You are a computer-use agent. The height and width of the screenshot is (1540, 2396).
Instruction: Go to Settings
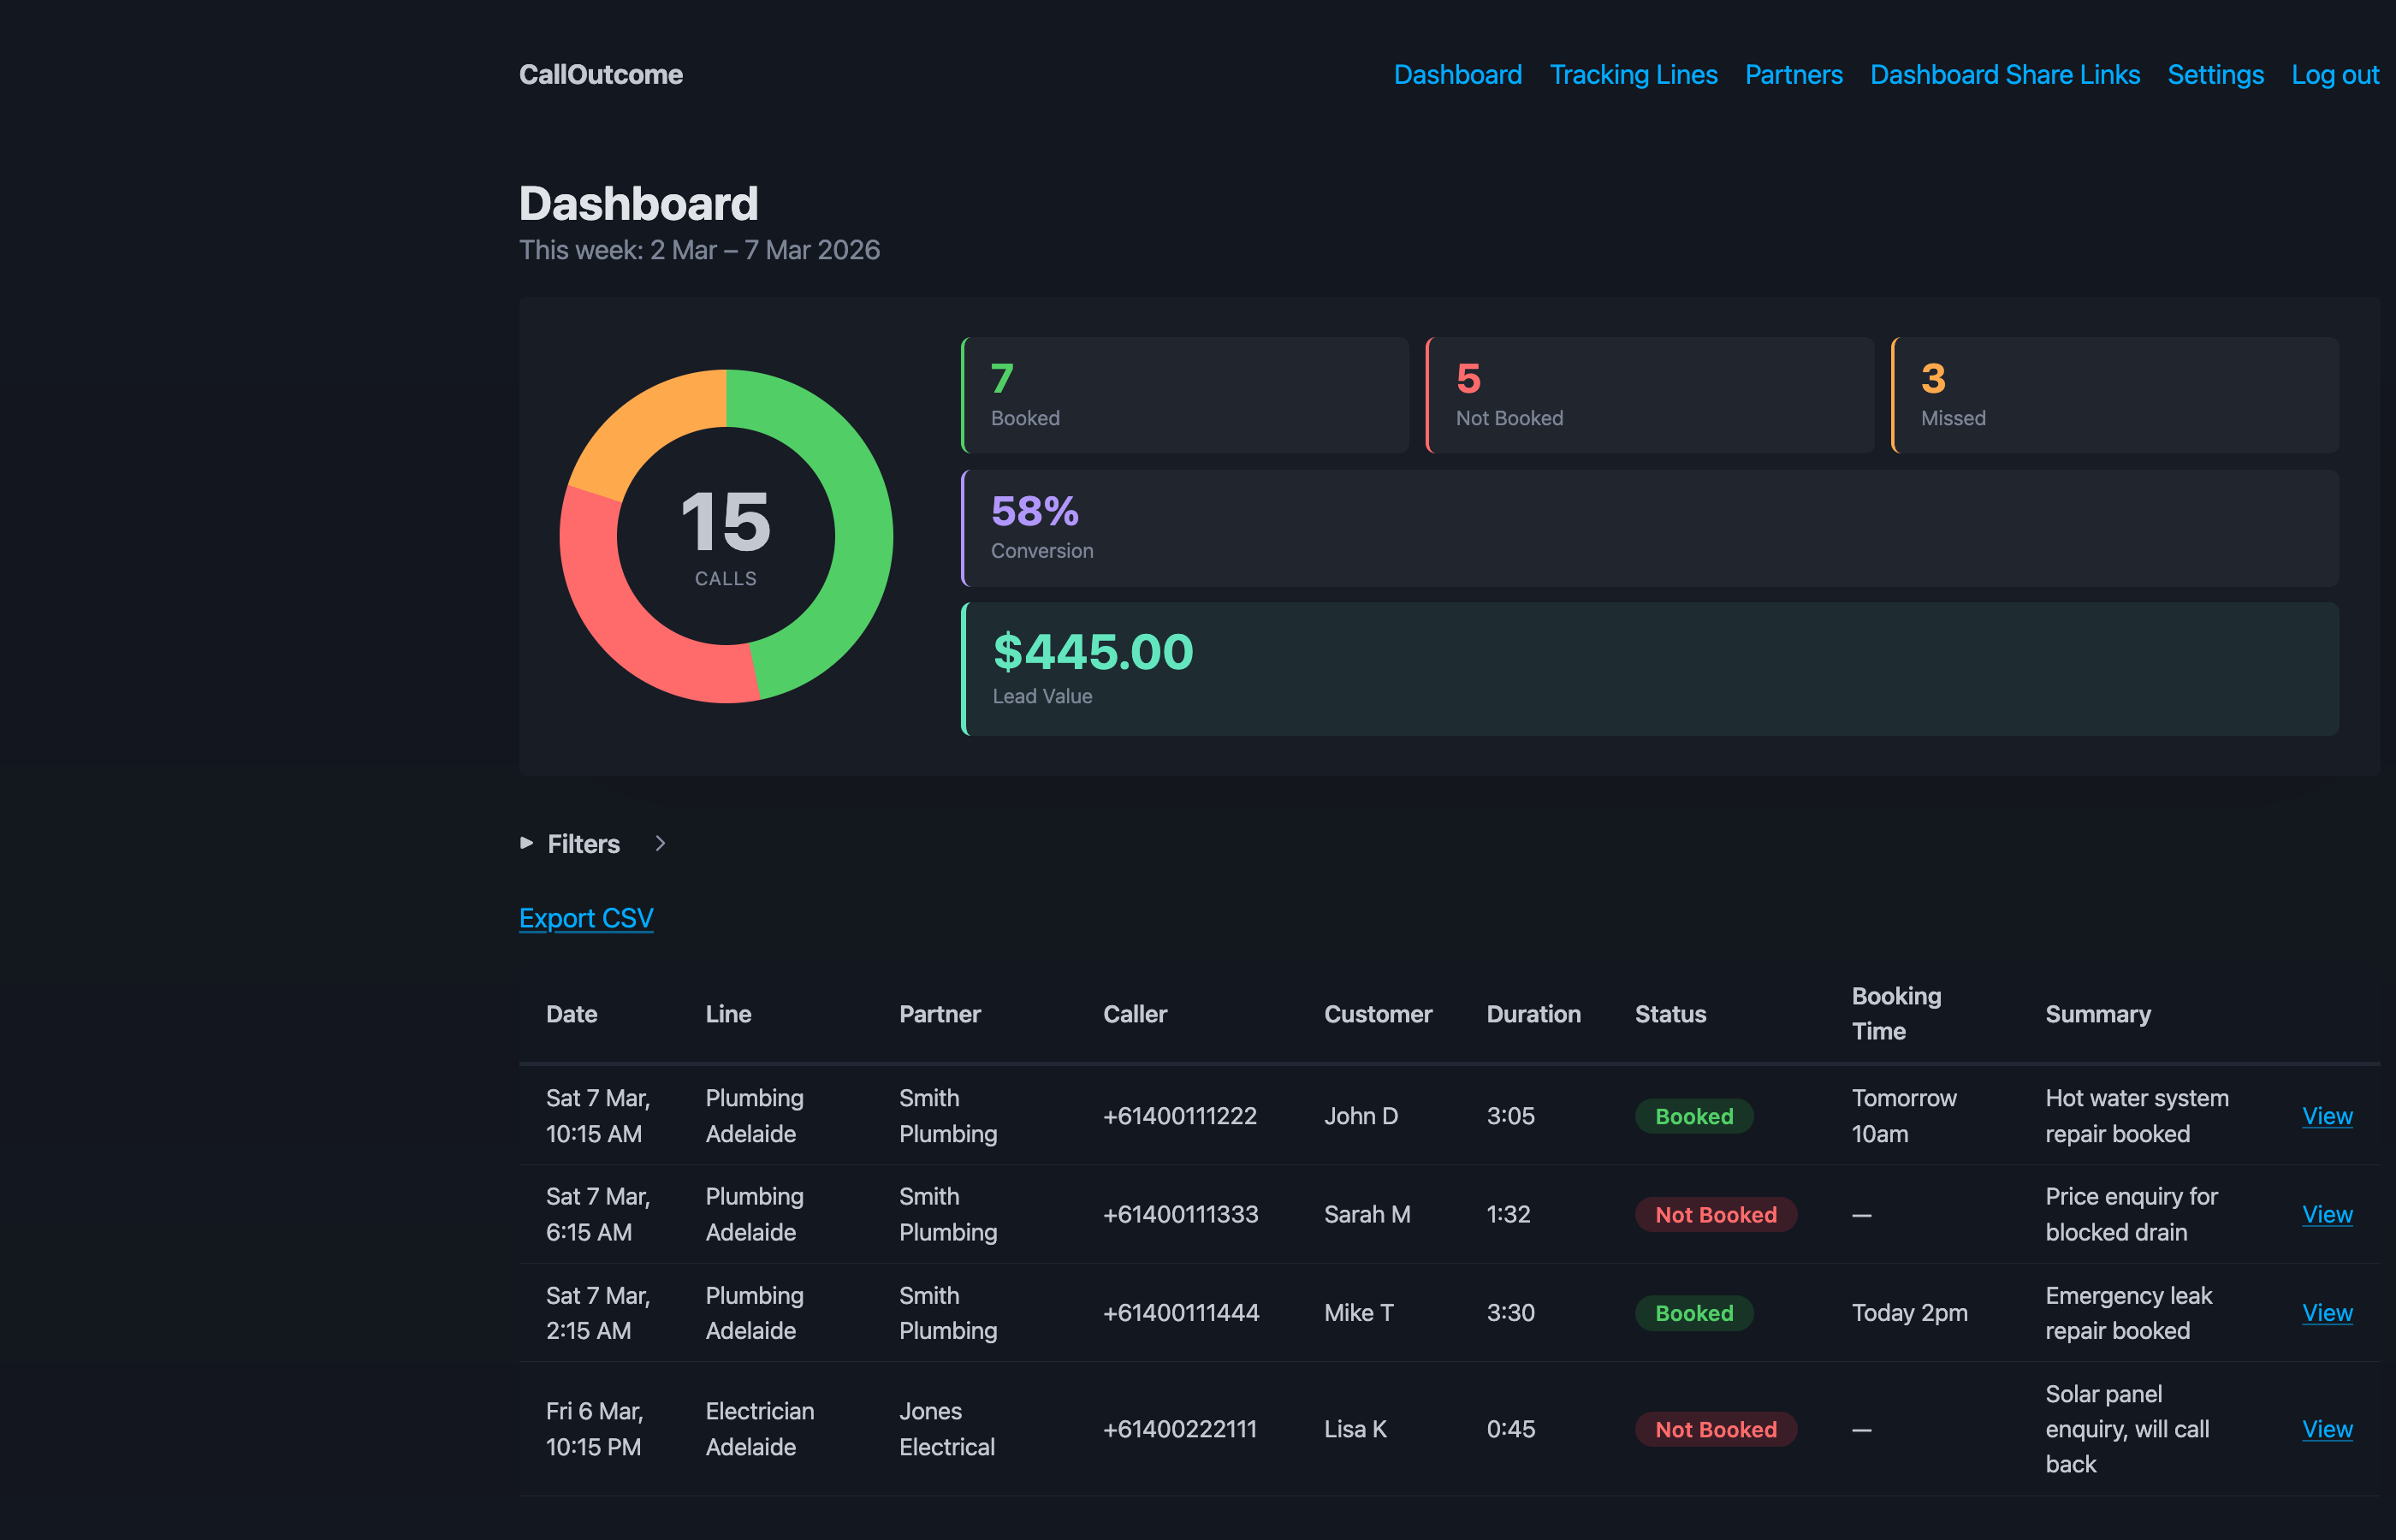pos(2215,74)
